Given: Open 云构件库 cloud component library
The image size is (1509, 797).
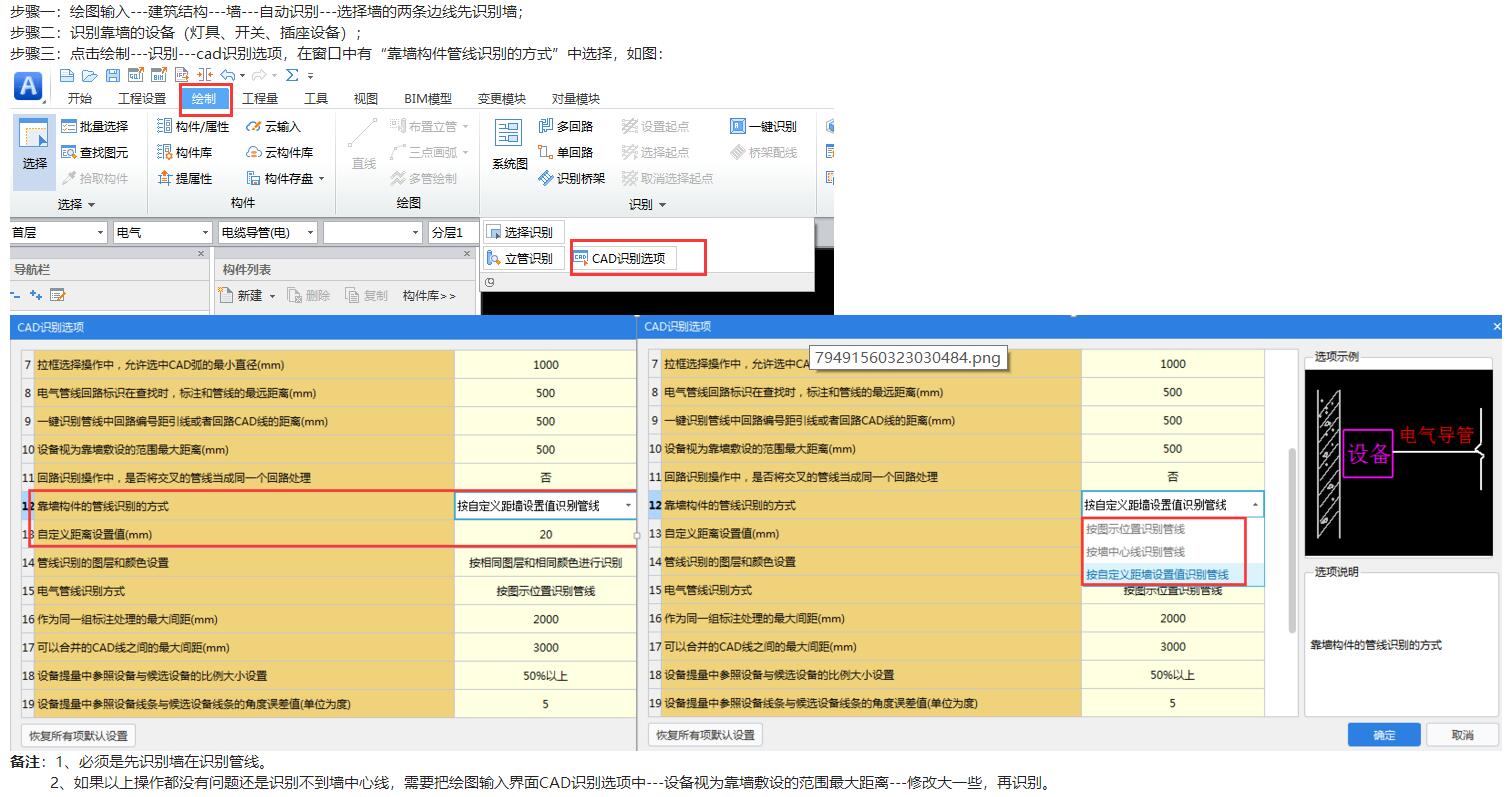Looking at the screenshot, I should (280, 153).
